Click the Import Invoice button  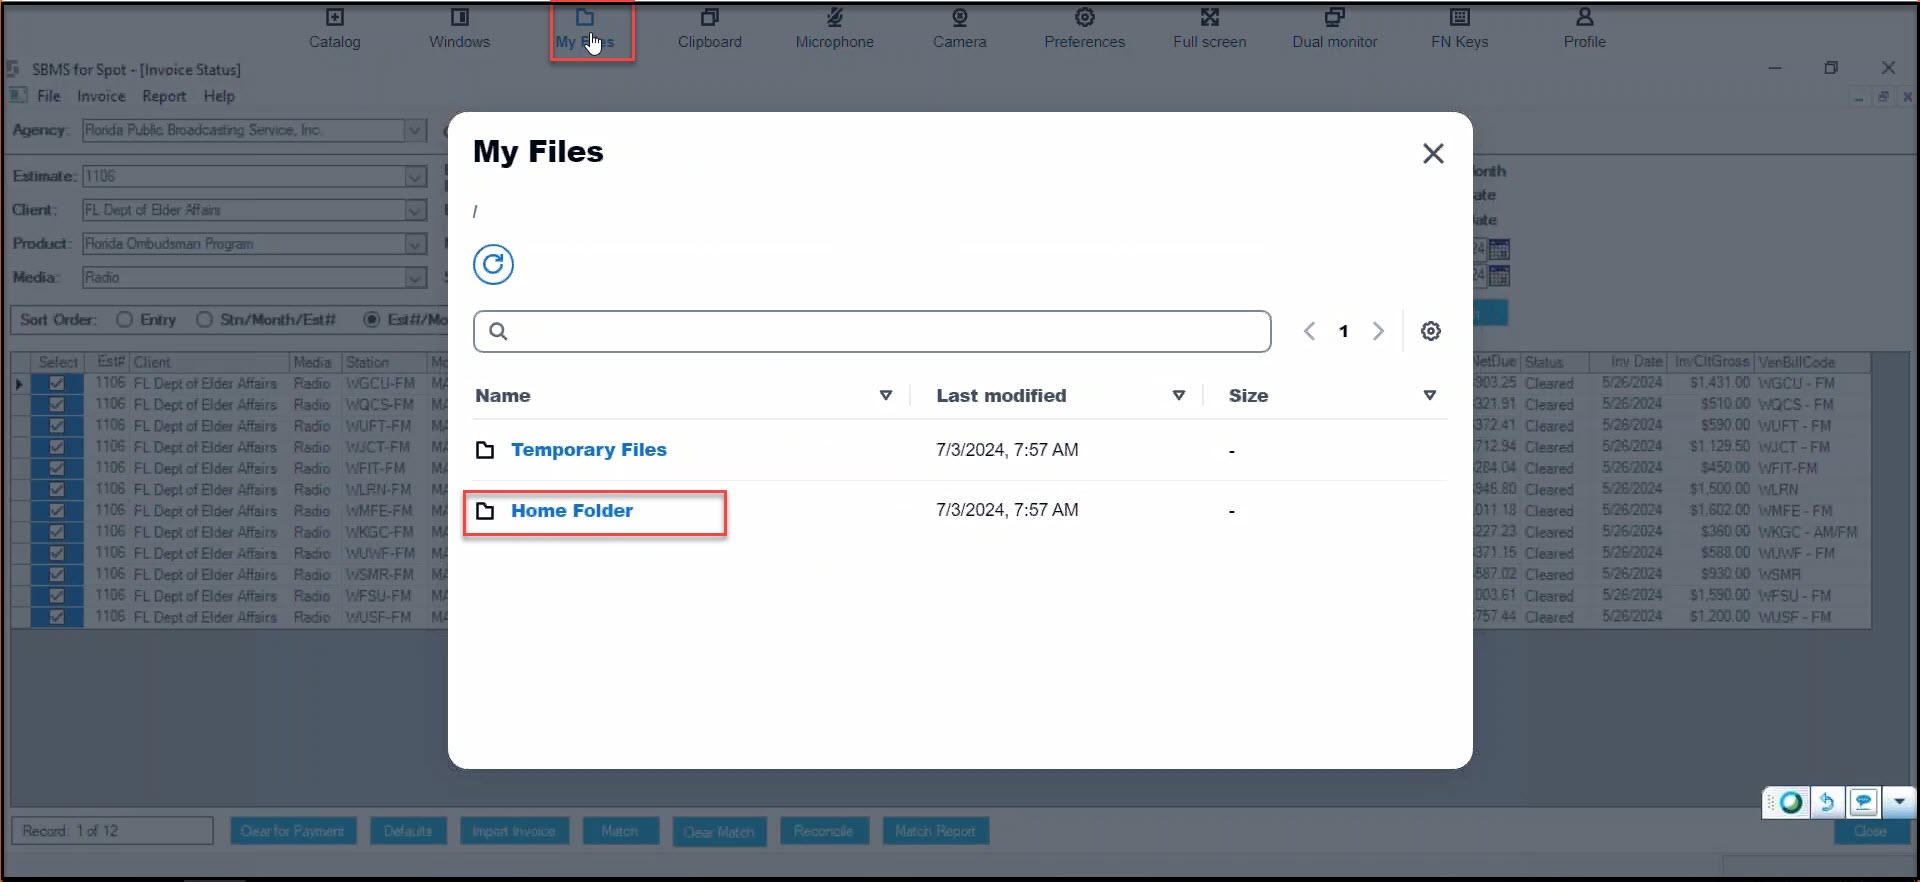click(514, 831)
